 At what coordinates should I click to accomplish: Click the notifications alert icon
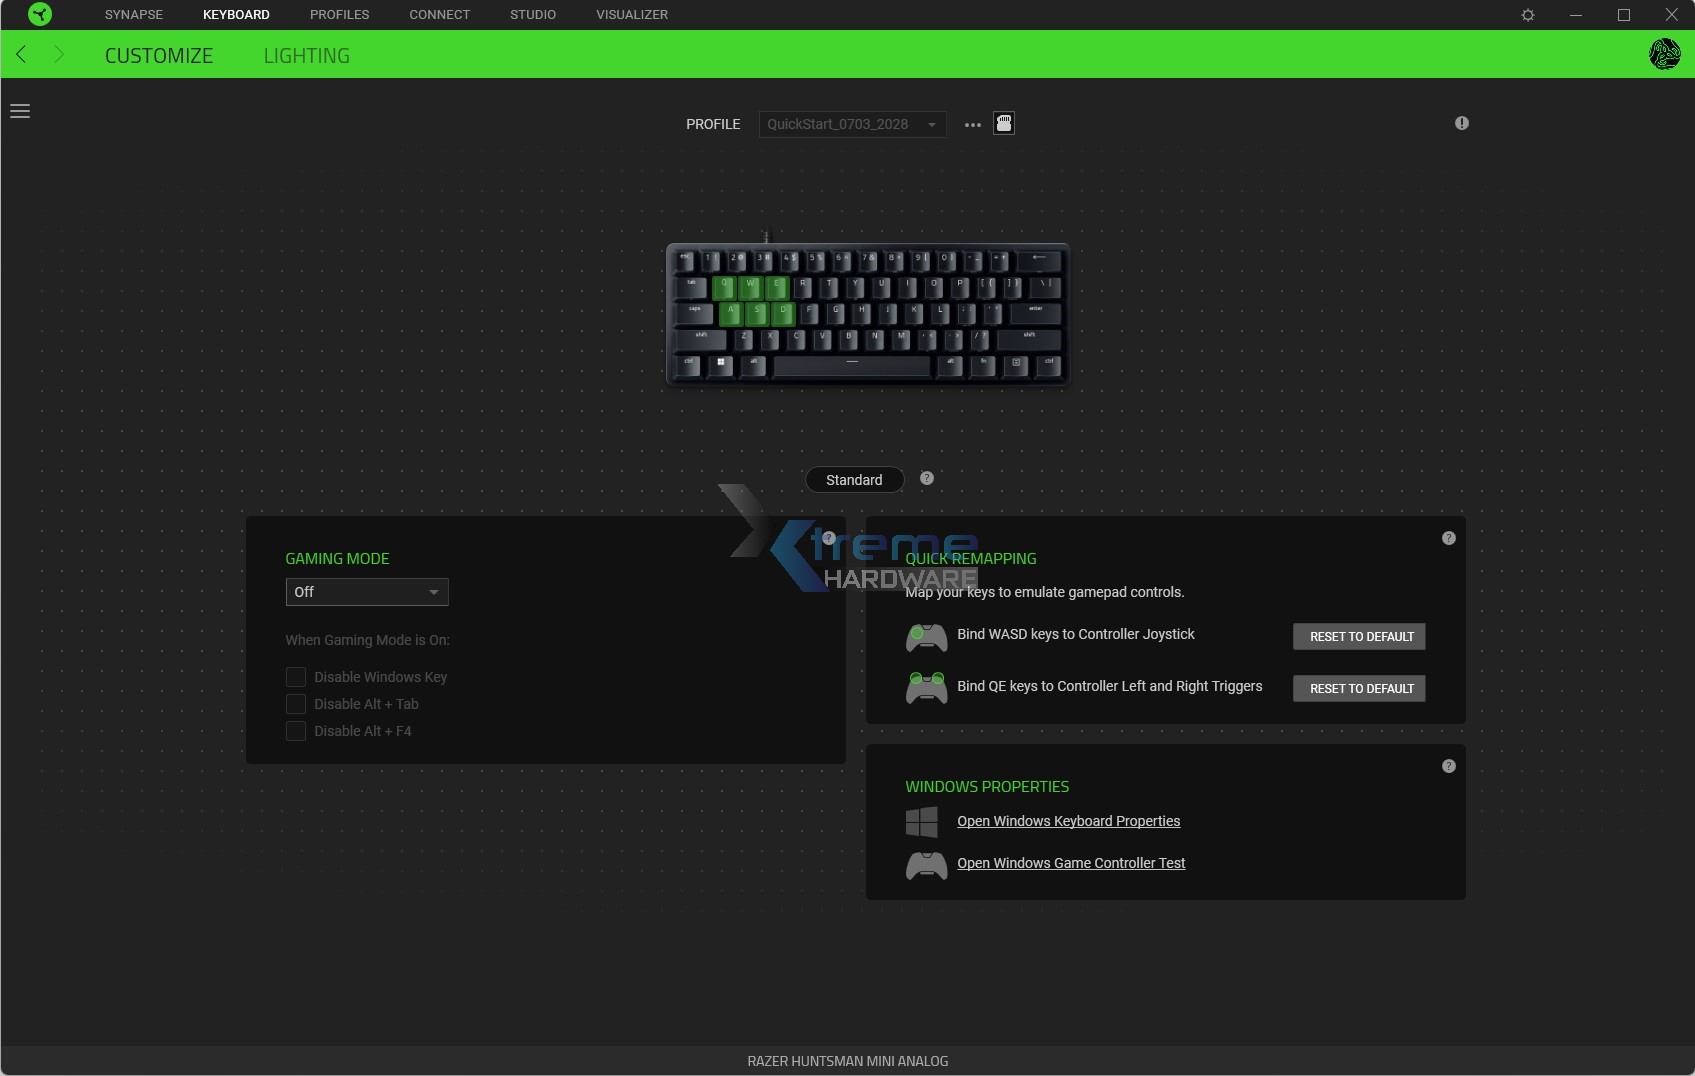click(x=1461, y=123)
